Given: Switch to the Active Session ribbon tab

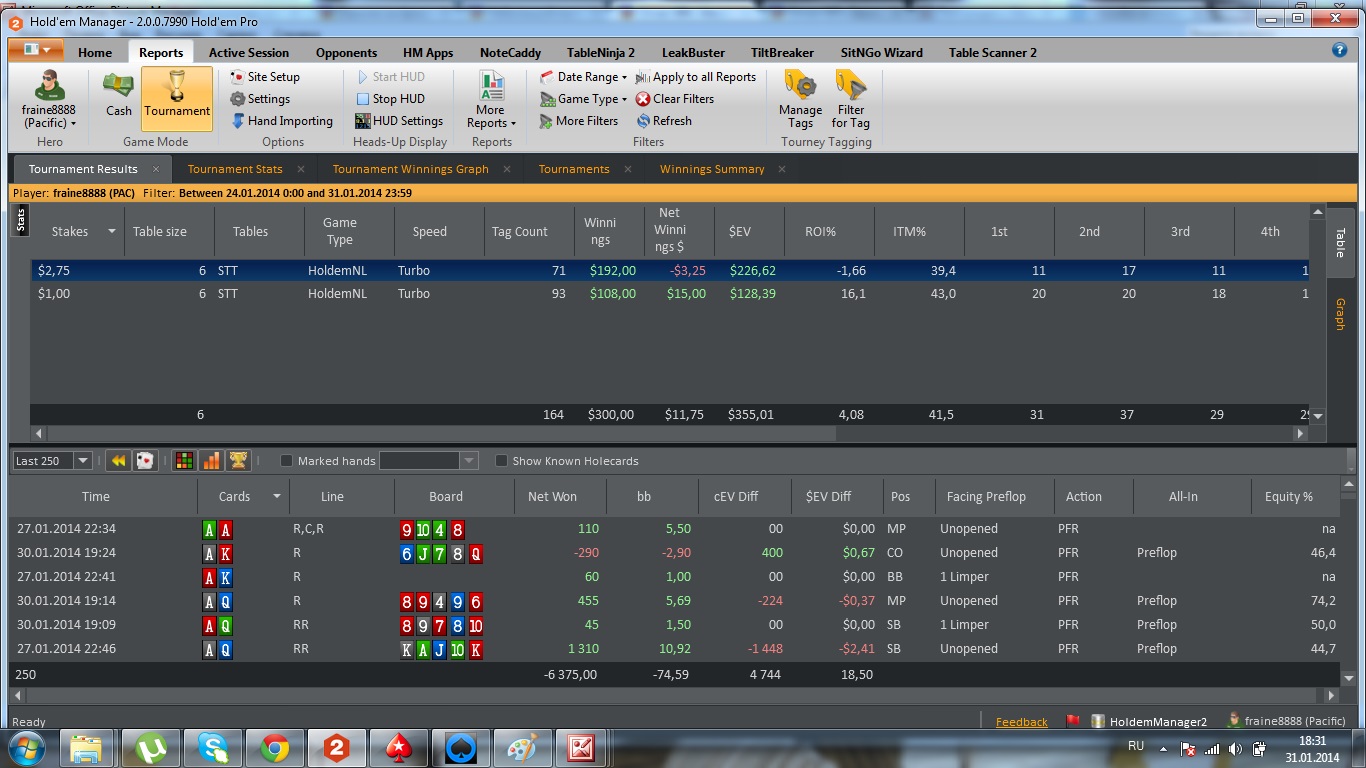Looking at the screenshot, I should pos(249,53).
